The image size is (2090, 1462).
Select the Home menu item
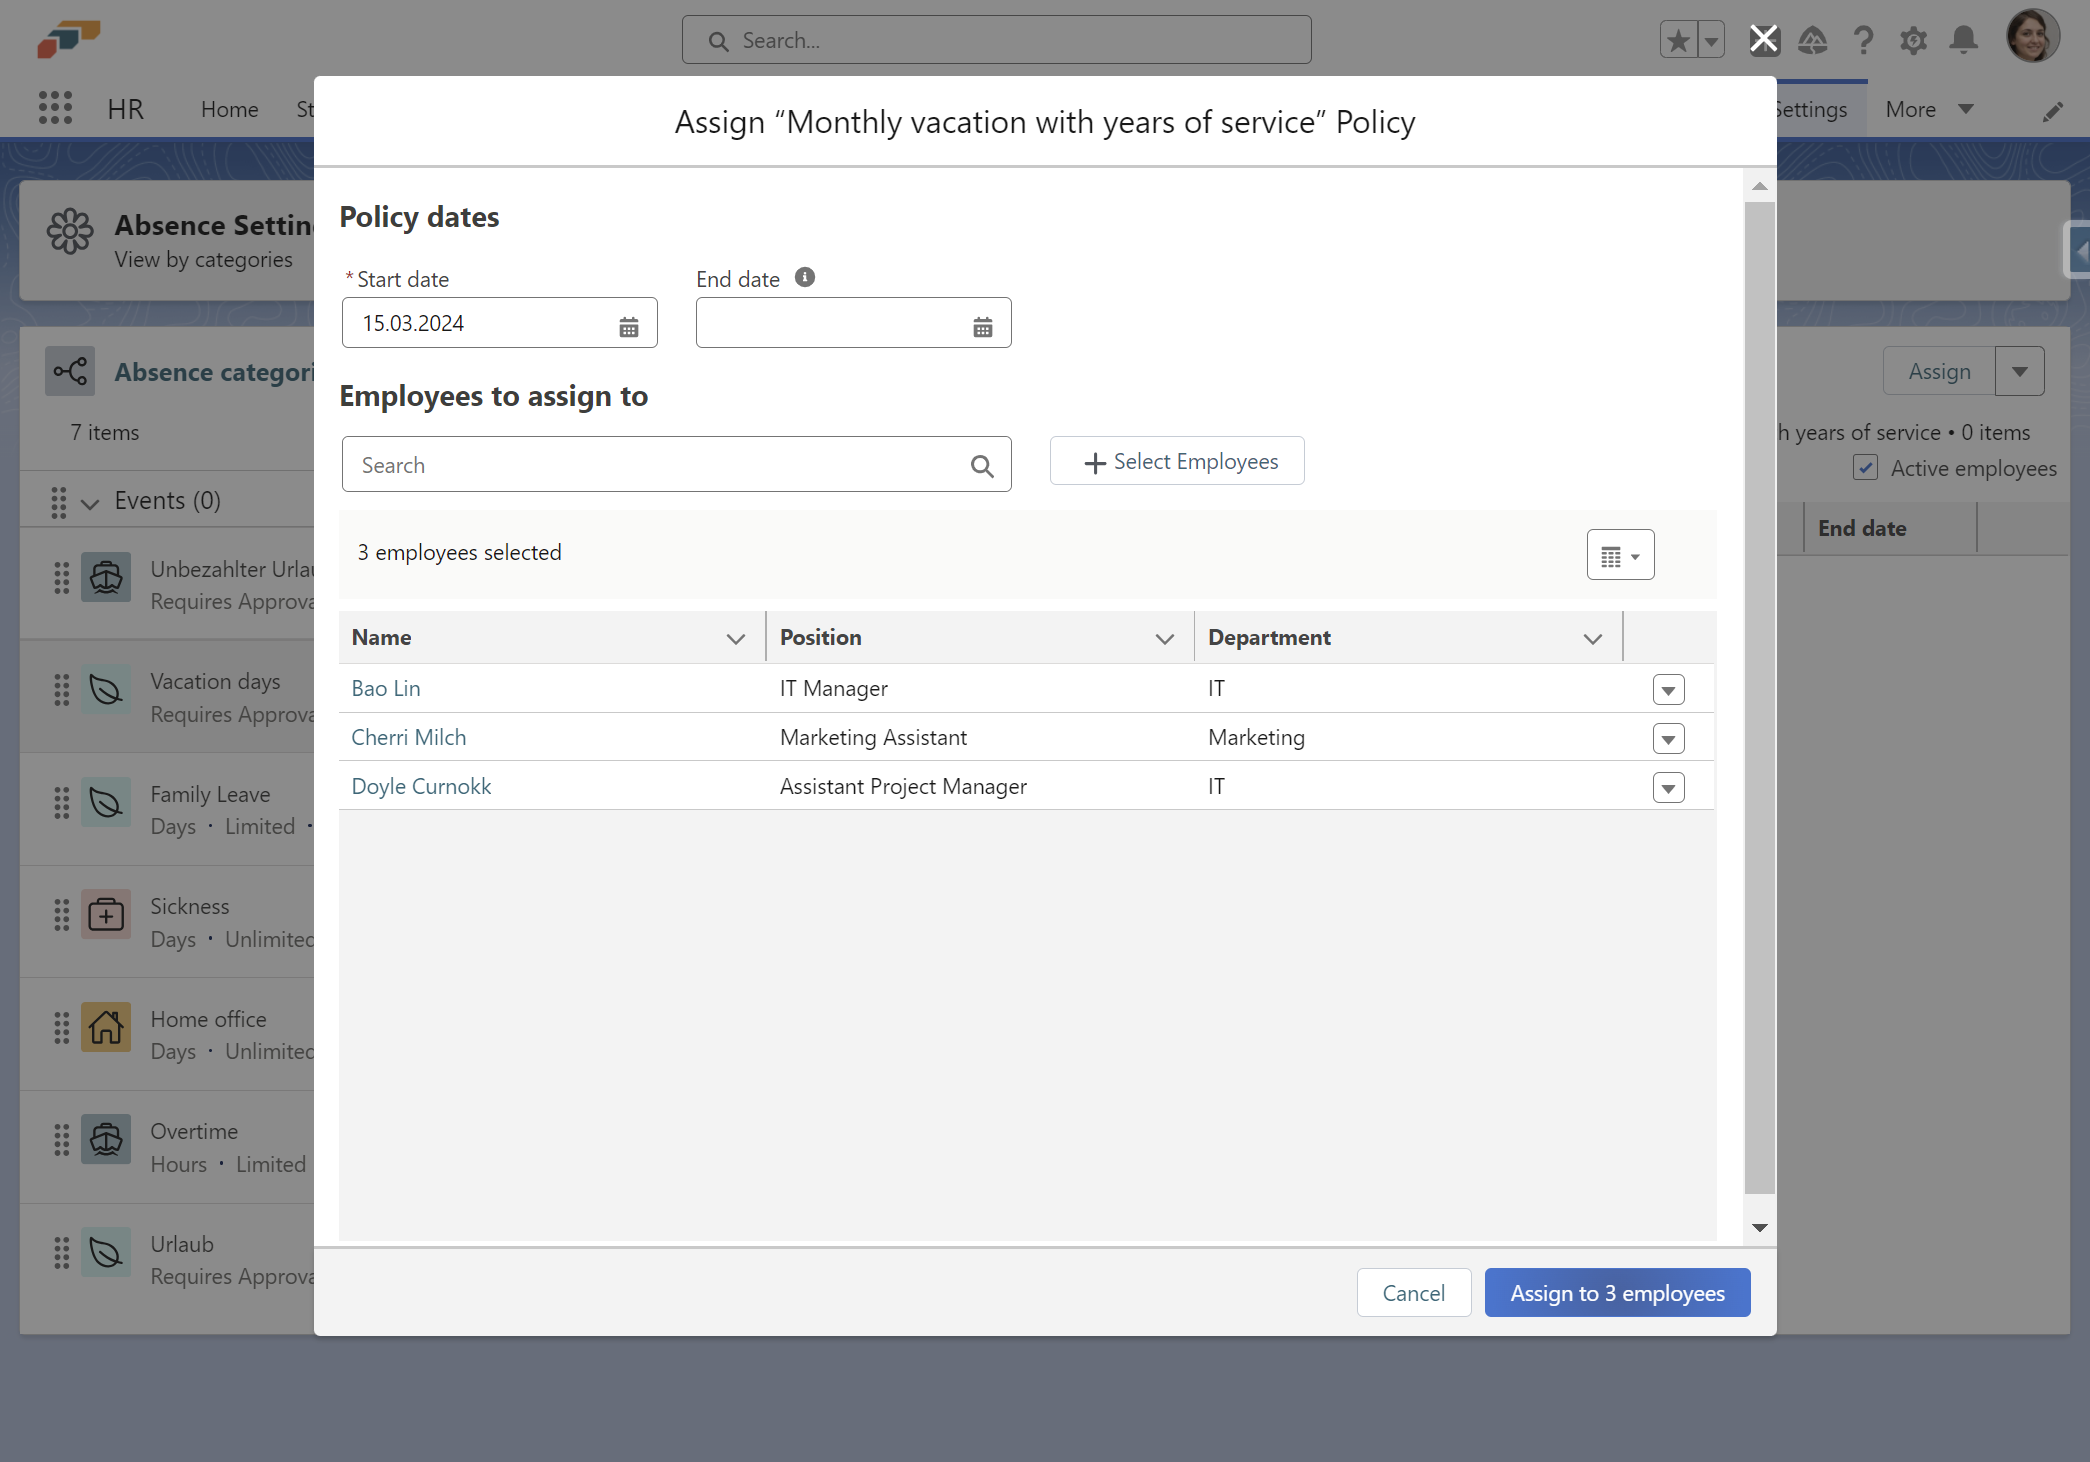coord(229,108)
